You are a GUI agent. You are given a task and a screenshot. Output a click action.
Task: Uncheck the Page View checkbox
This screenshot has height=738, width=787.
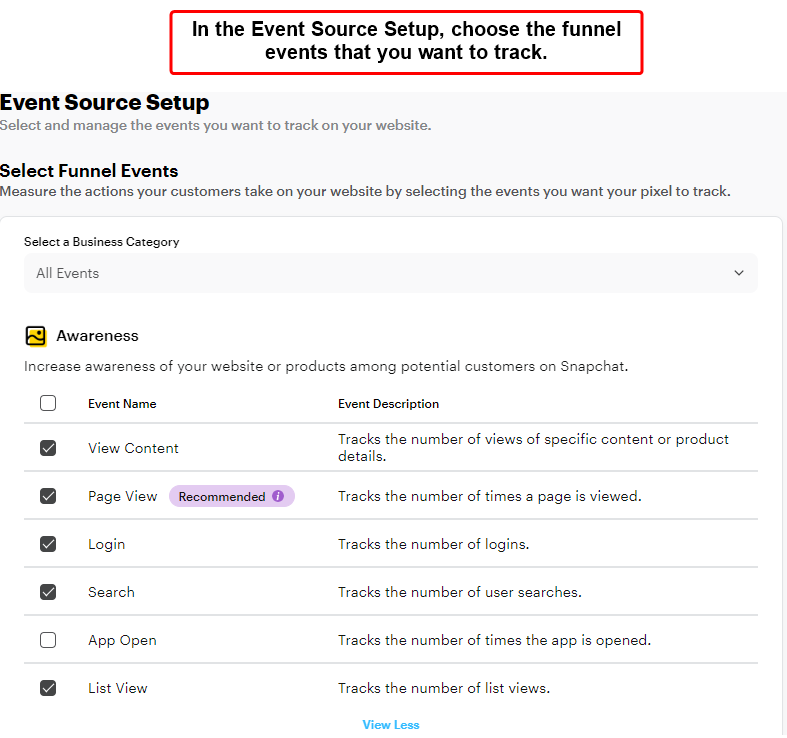click(48, 496)
